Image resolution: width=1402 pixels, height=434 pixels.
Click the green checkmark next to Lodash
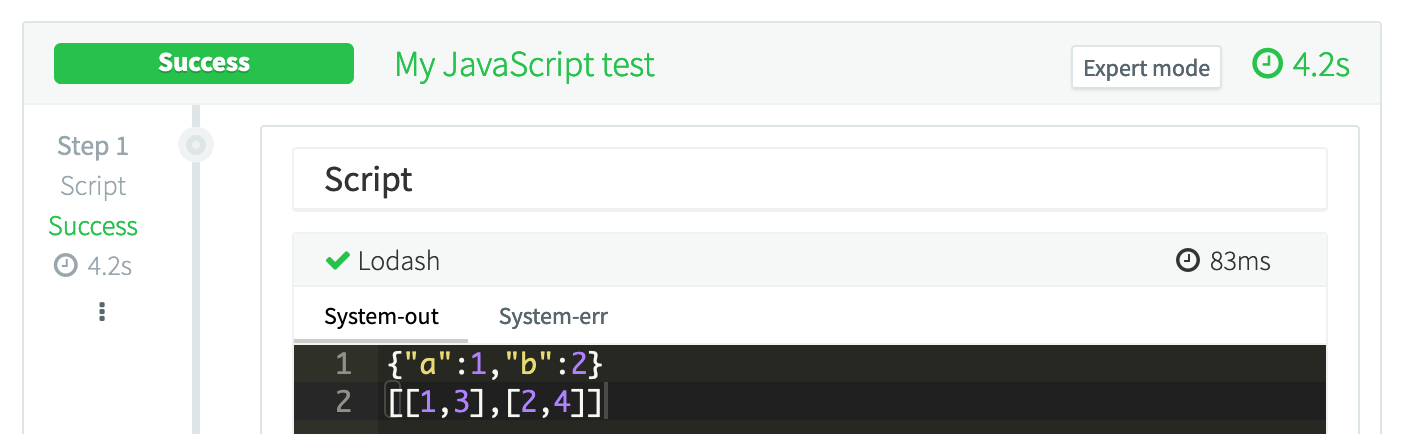coord(337,262)
